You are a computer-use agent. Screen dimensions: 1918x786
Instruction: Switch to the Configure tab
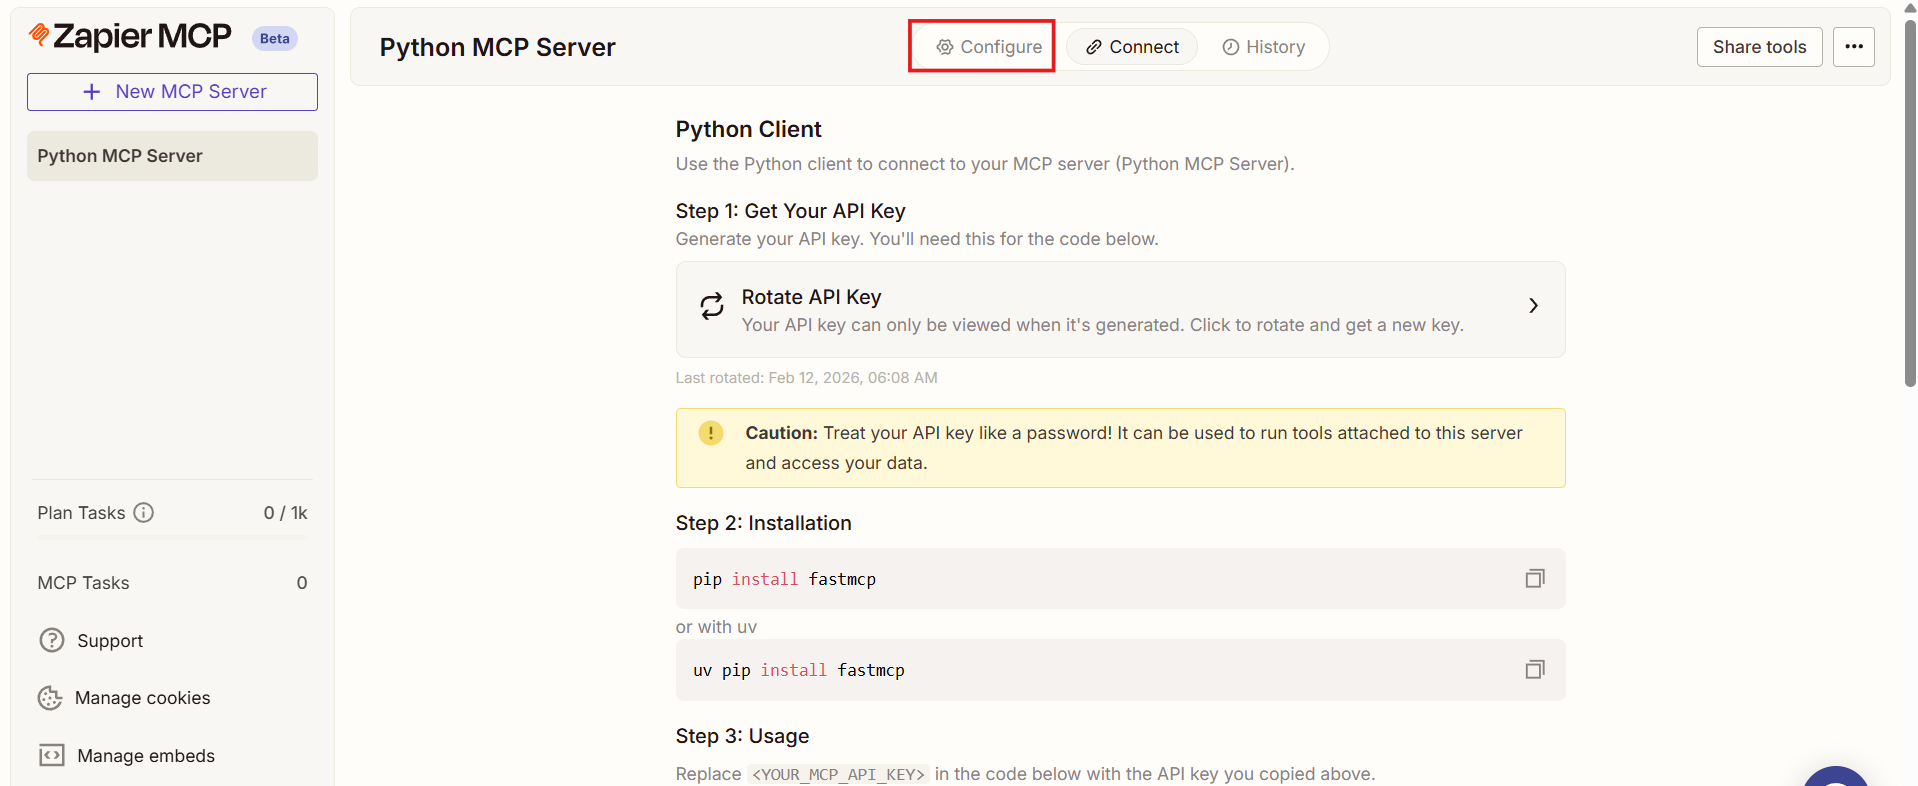pos(988,47)
